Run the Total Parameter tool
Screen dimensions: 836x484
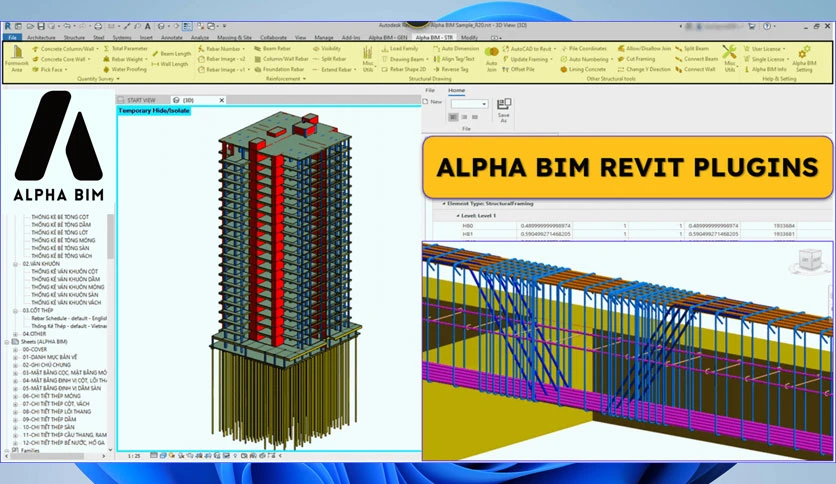(x=125, y=49)
